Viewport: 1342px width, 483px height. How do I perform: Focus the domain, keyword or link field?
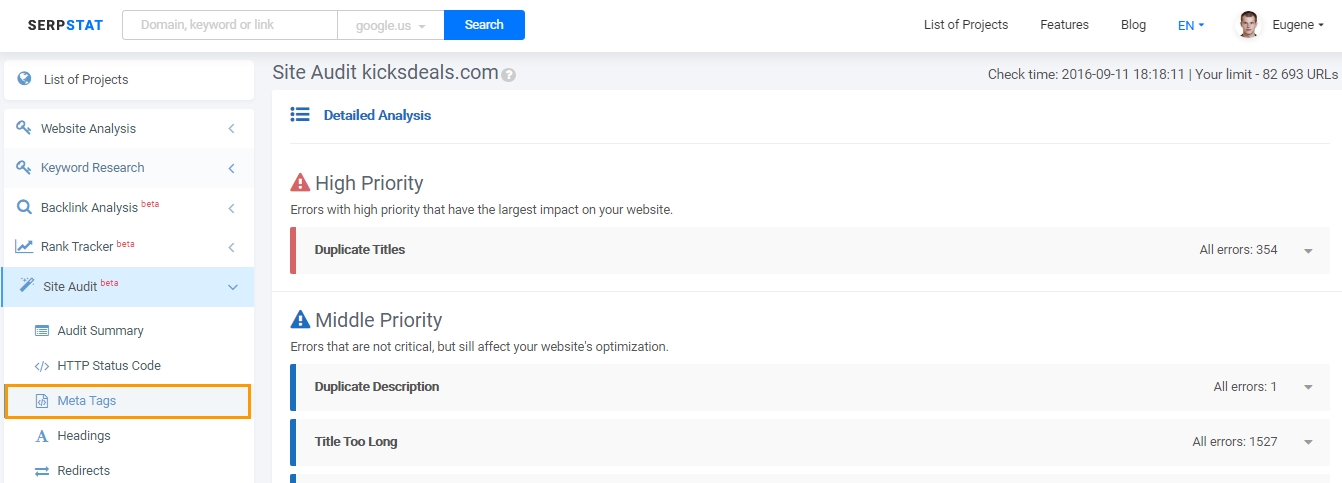(230, 25)
